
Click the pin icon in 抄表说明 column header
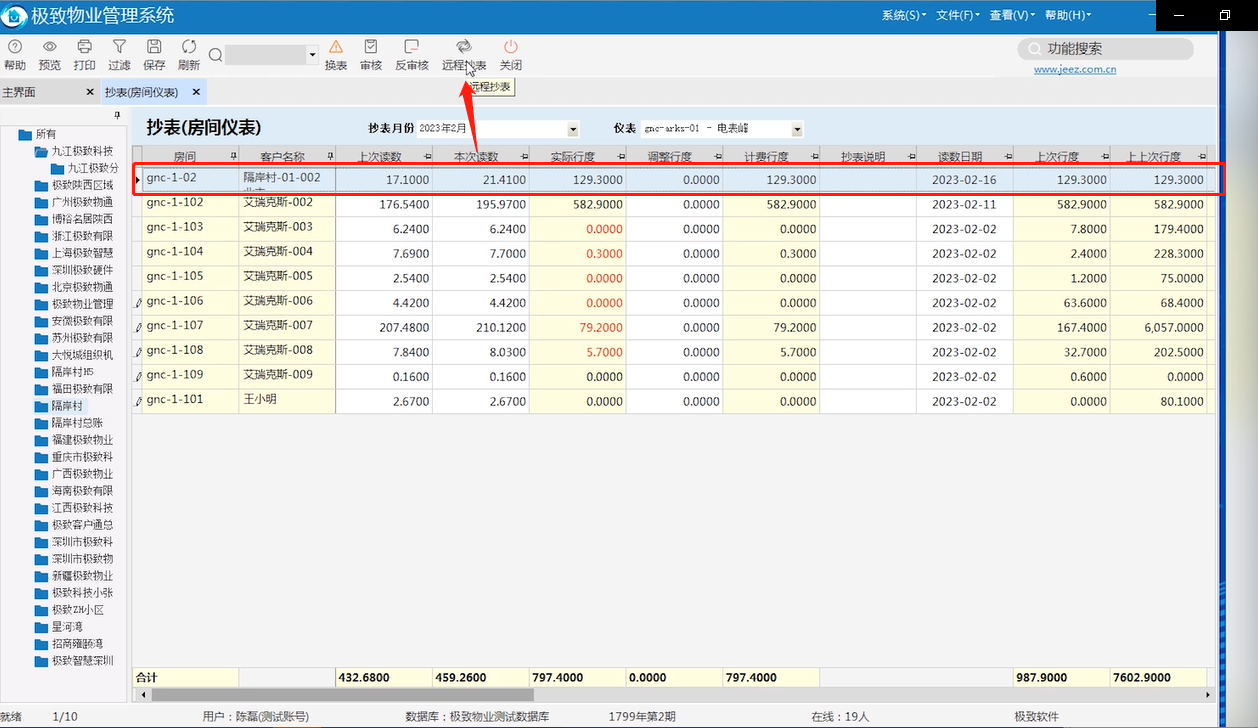tap(910, 157)
